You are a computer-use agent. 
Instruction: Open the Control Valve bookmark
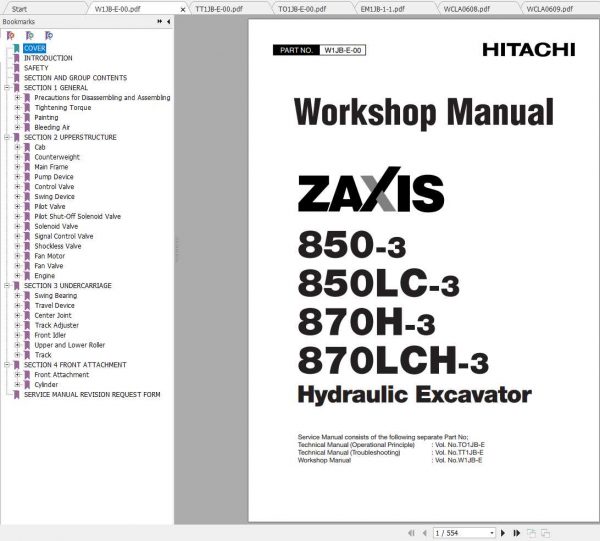[54, 187]
